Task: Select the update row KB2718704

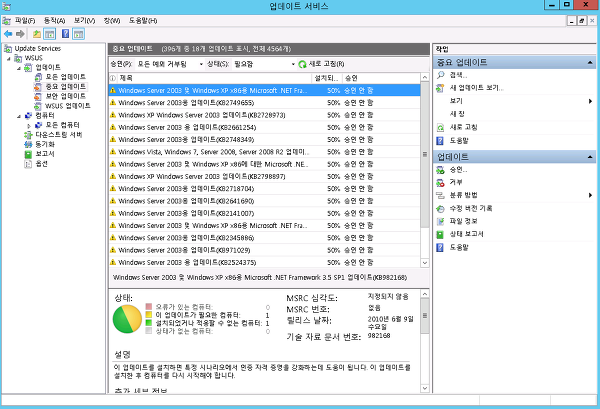Action: click(x=264, y=189)
